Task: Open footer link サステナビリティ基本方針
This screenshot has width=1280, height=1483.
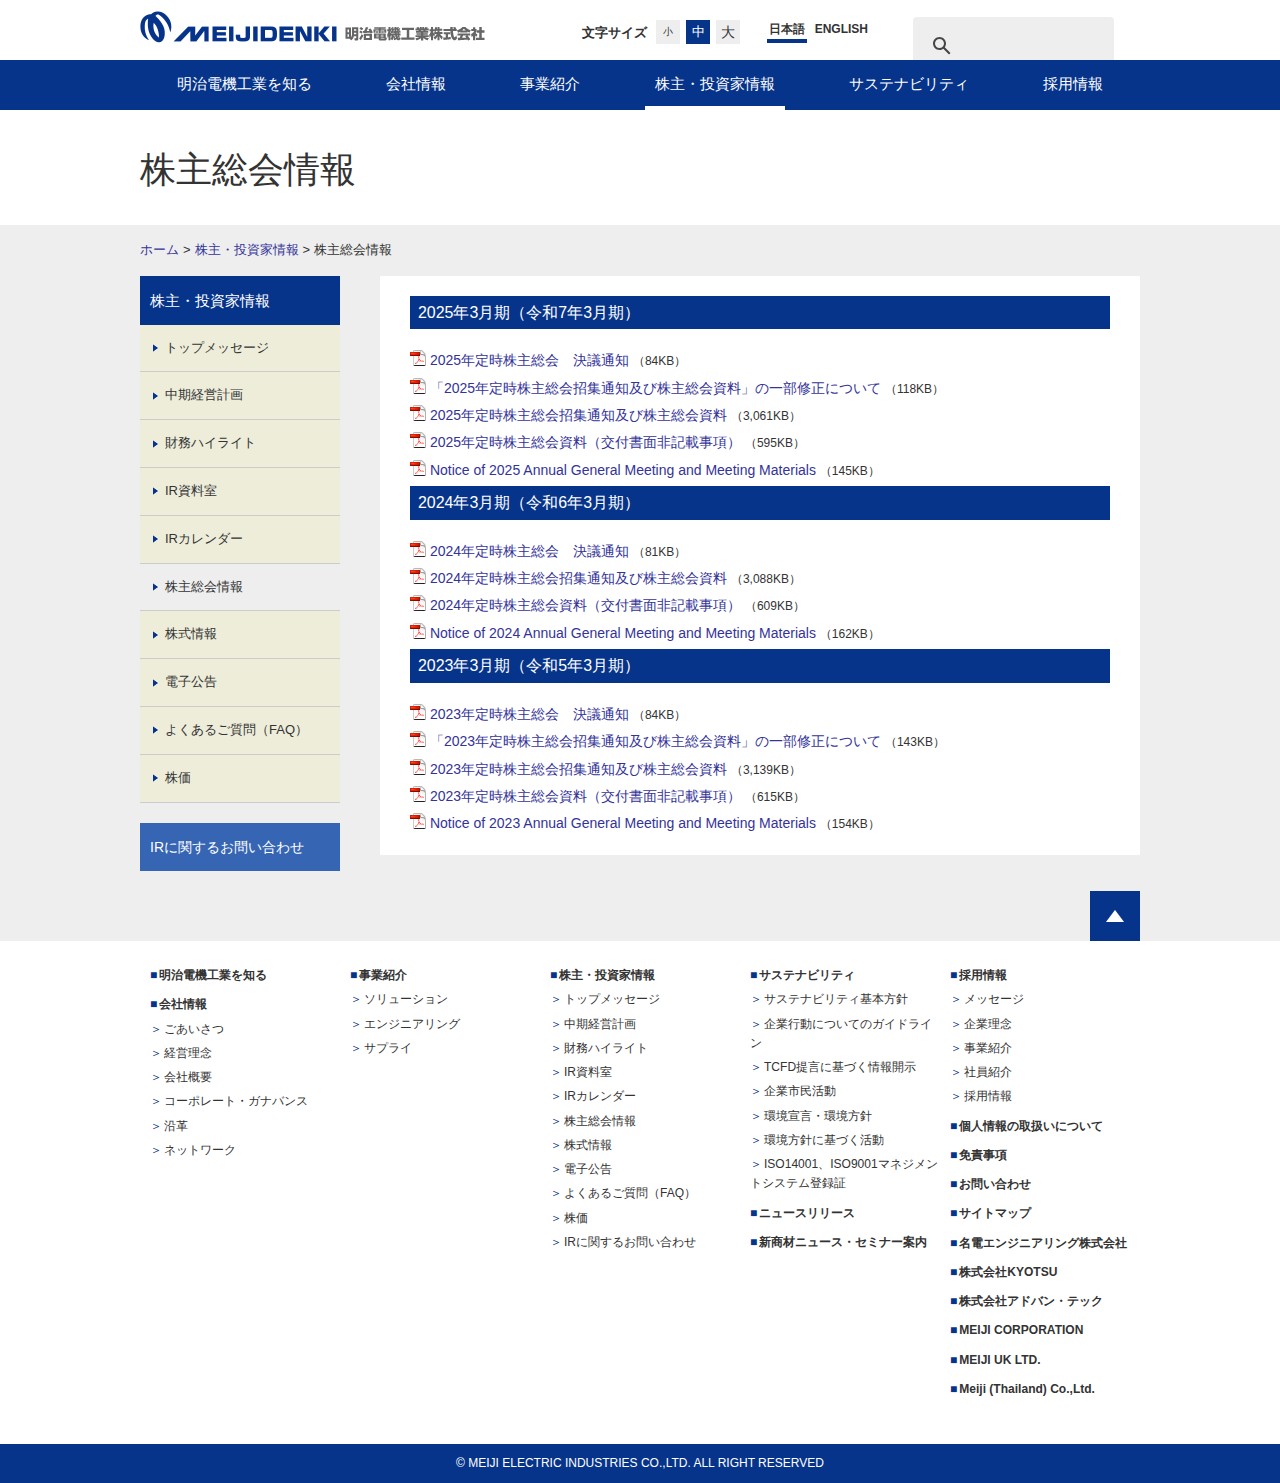Action: (836, 999)
